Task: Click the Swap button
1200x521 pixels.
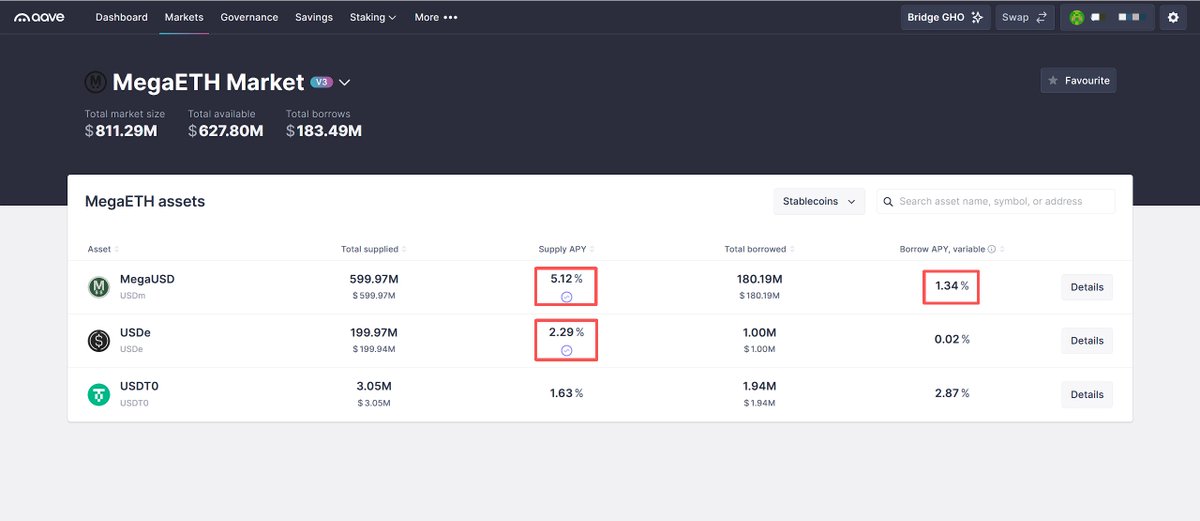Action: point(1025,17)
